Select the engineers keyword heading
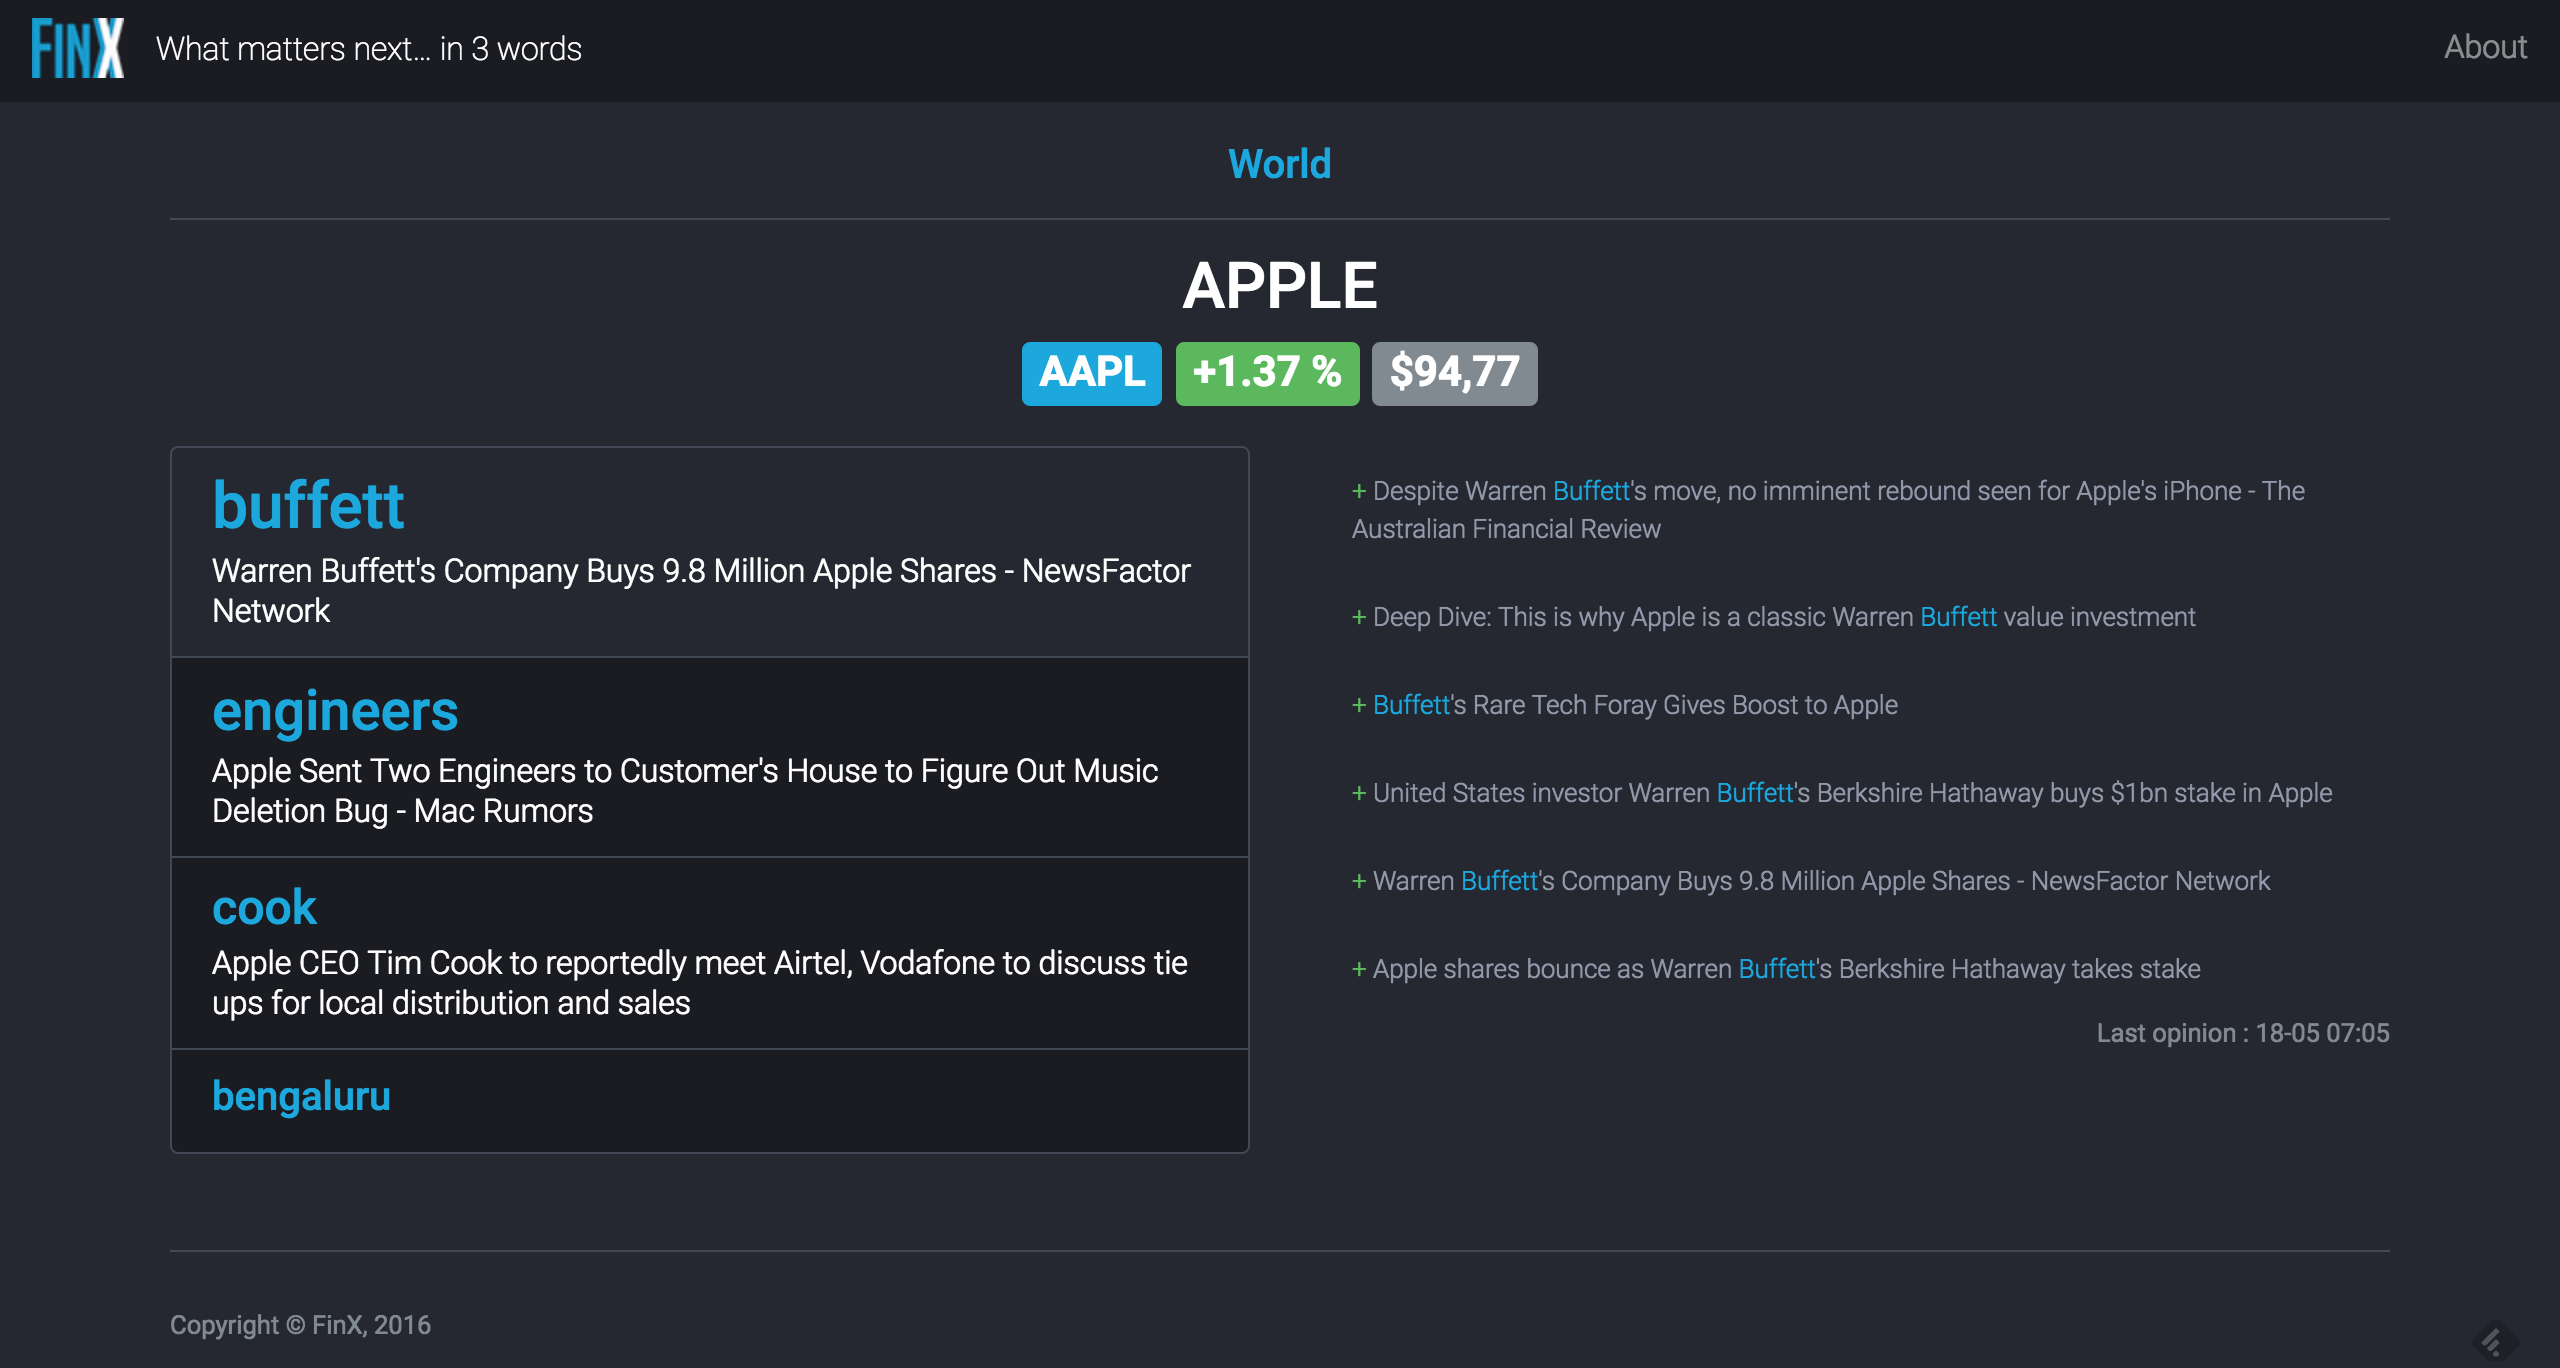Viewport: 2560px width, 1368px height. [335, 711]
